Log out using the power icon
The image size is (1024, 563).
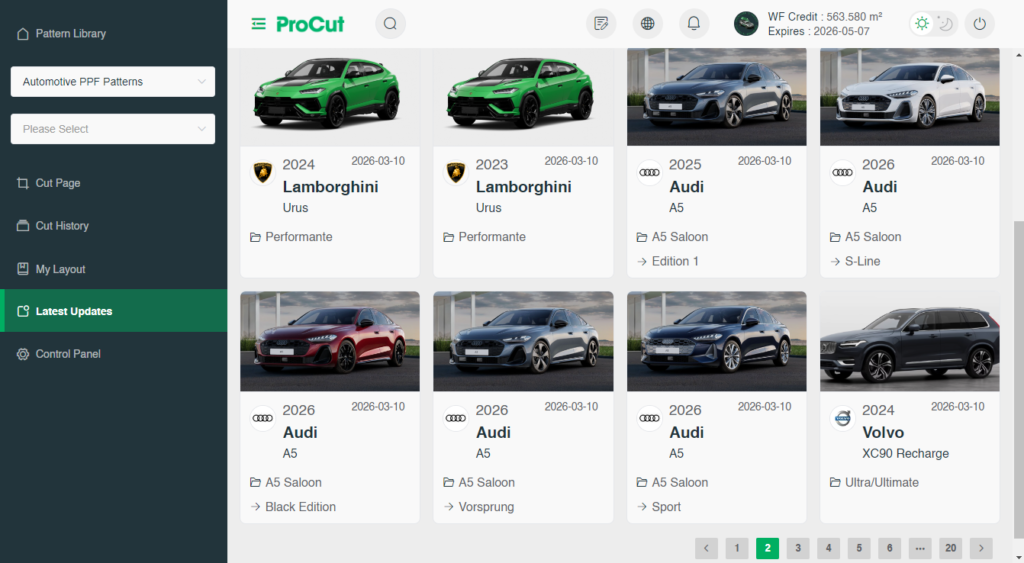[980, 24]
